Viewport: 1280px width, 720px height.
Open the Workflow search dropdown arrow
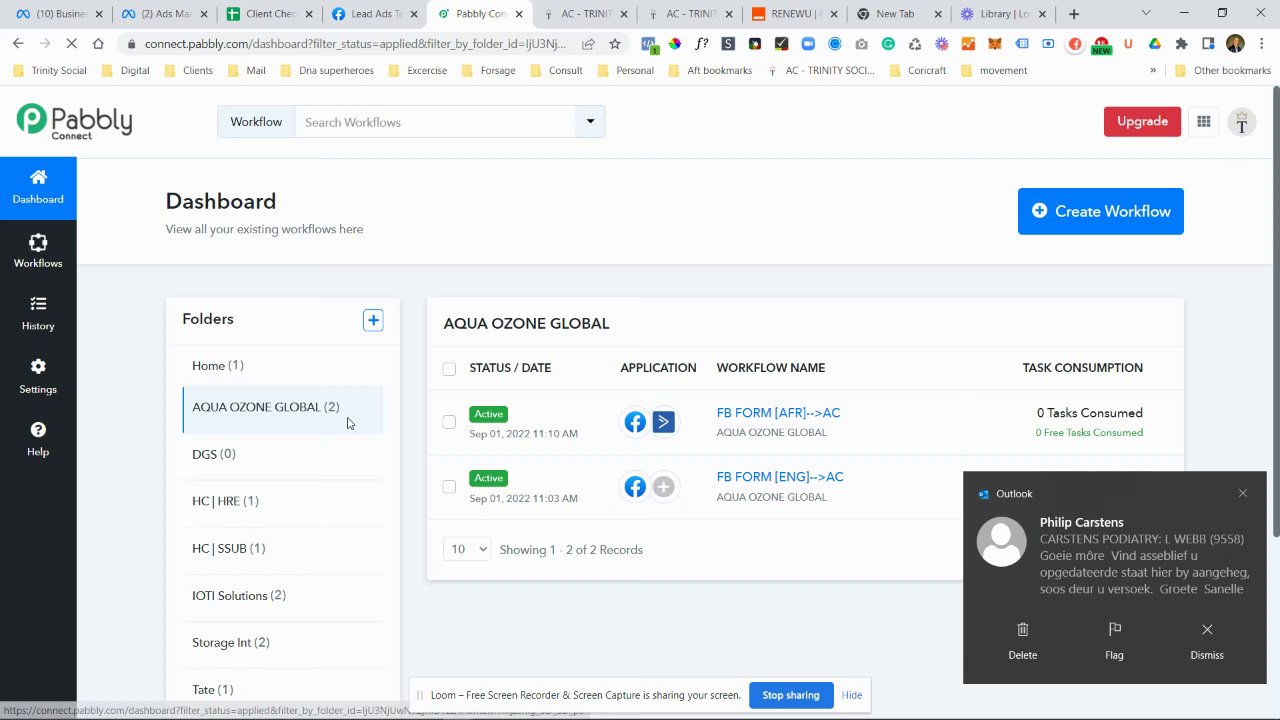click(x=590, y=122)
